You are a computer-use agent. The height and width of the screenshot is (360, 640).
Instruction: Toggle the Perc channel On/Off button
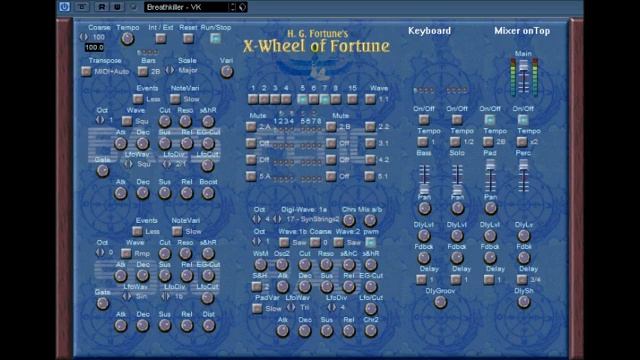click(523, 119)
